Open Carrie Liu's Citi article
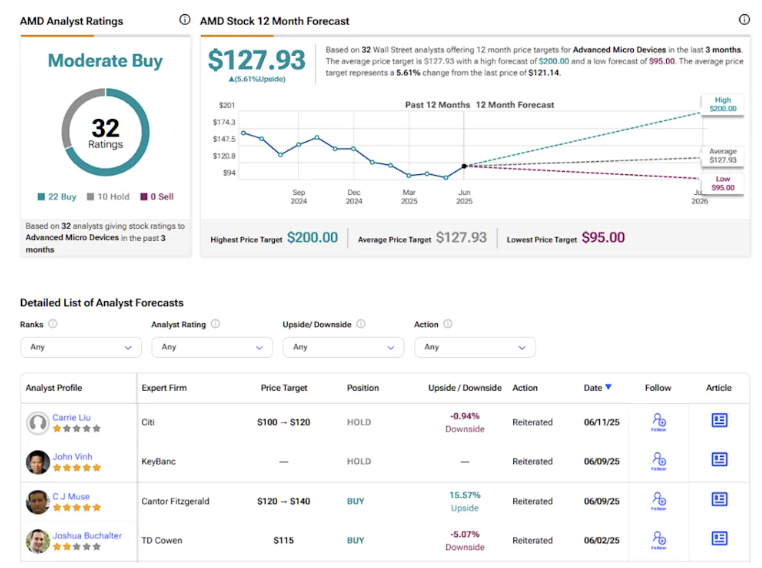This screenshot has width=762, height=568. pos(719,420)
